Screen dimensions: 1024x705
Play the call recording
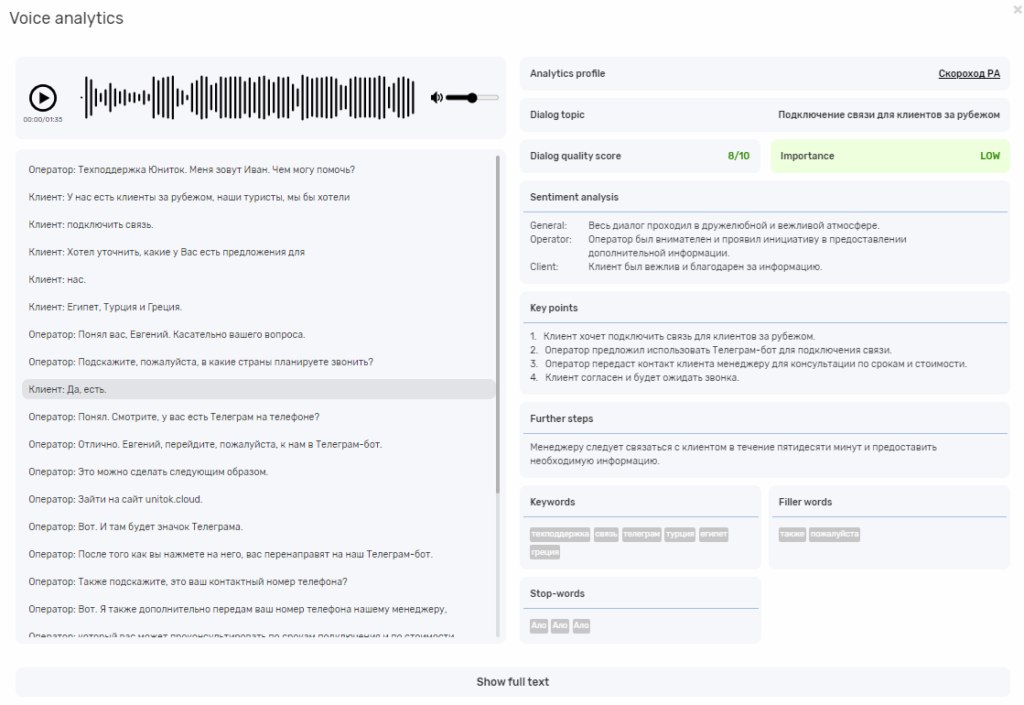(43, 97)
